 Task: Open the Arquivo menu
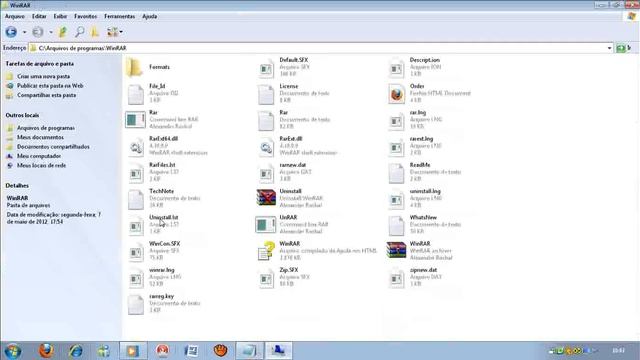click(15, 16)
